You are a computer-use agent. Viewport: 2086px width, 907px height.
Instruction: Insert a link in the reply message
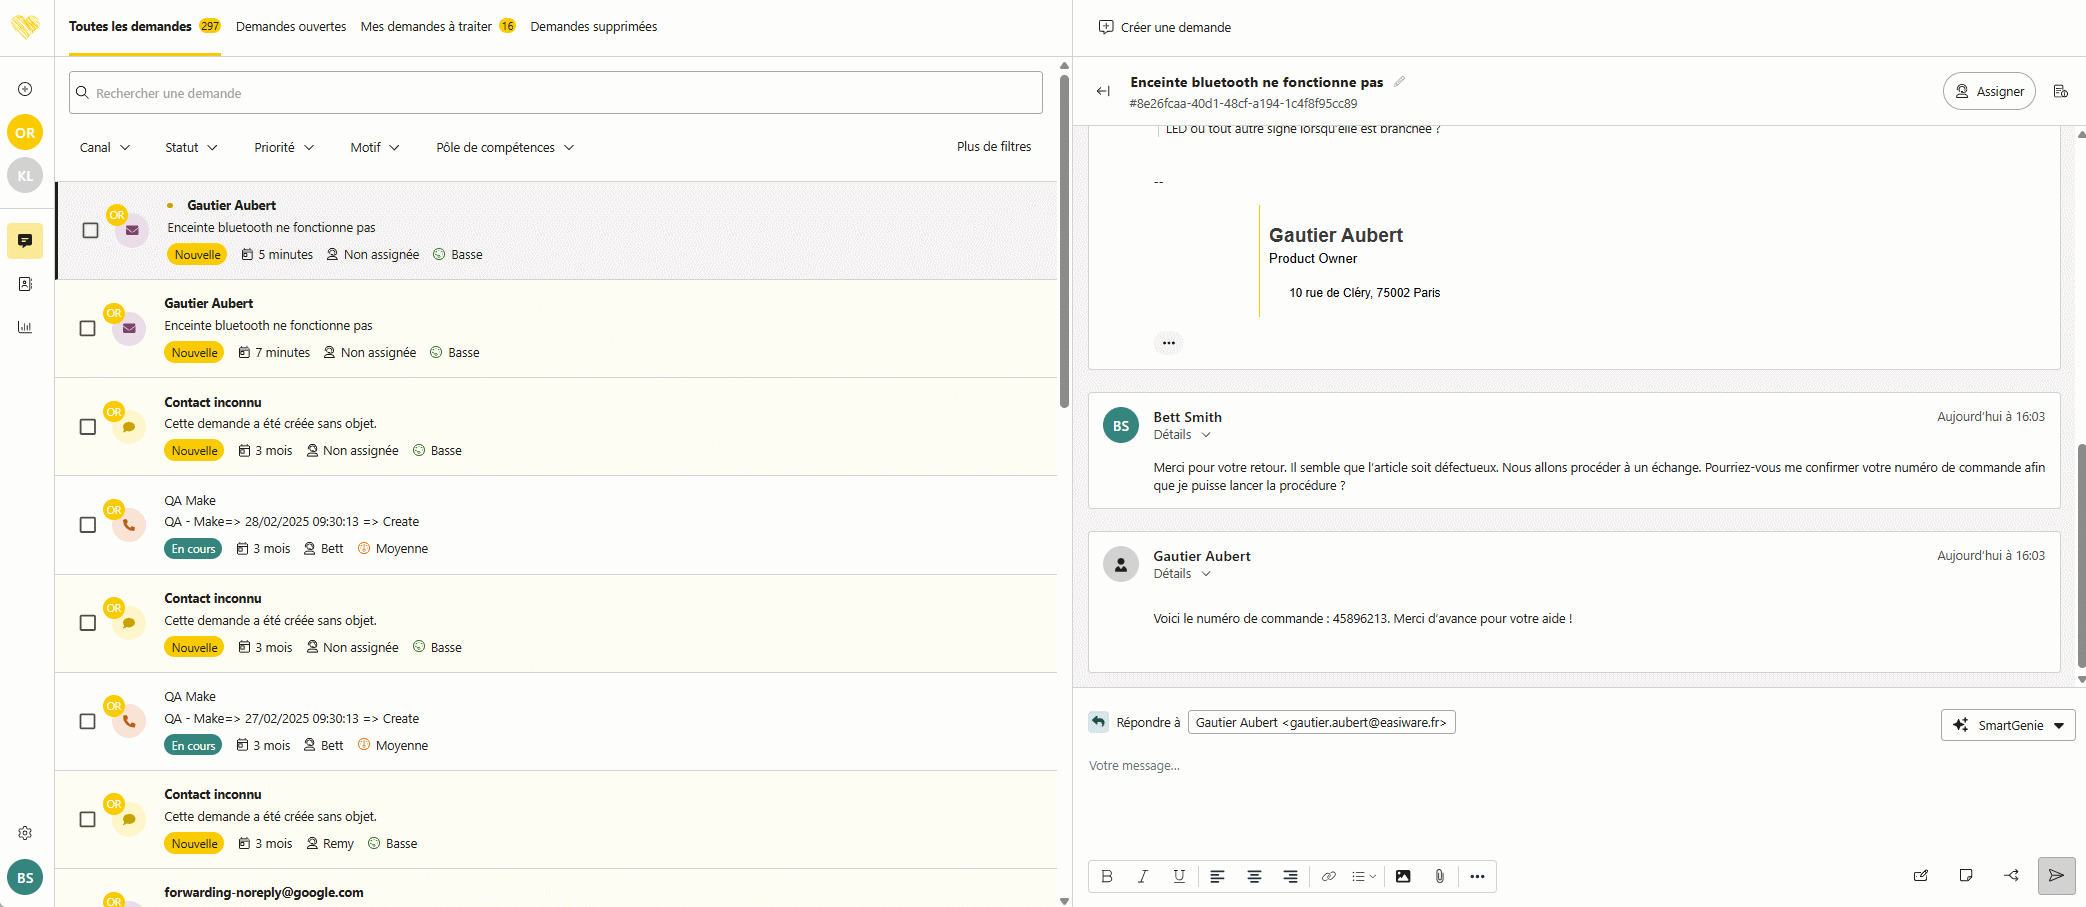click(x=1329, y=876)
